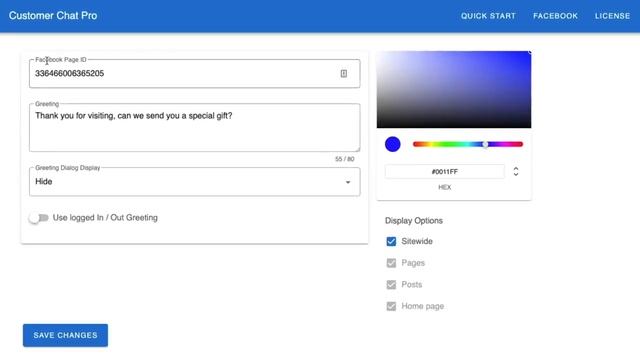The image size is (640, 360).
Task: Click into the Greeting text area
Action: [x=195, y=127]
